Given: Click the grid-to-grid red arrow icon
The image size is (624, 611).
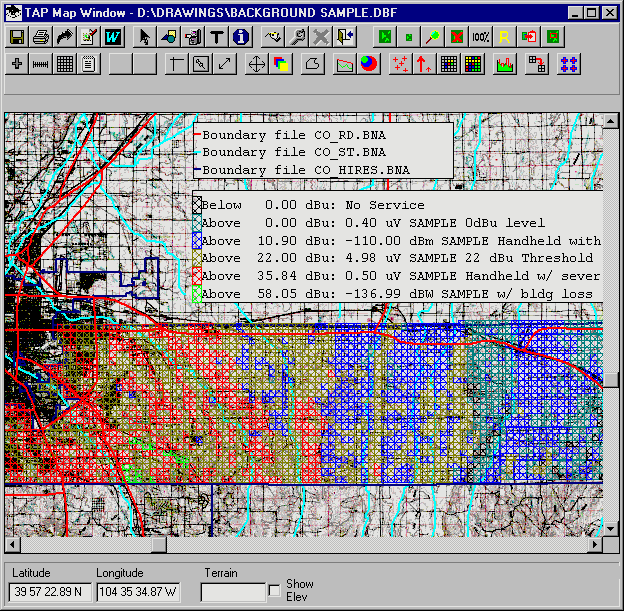Looking at the screenshot, I should point(536,64).
